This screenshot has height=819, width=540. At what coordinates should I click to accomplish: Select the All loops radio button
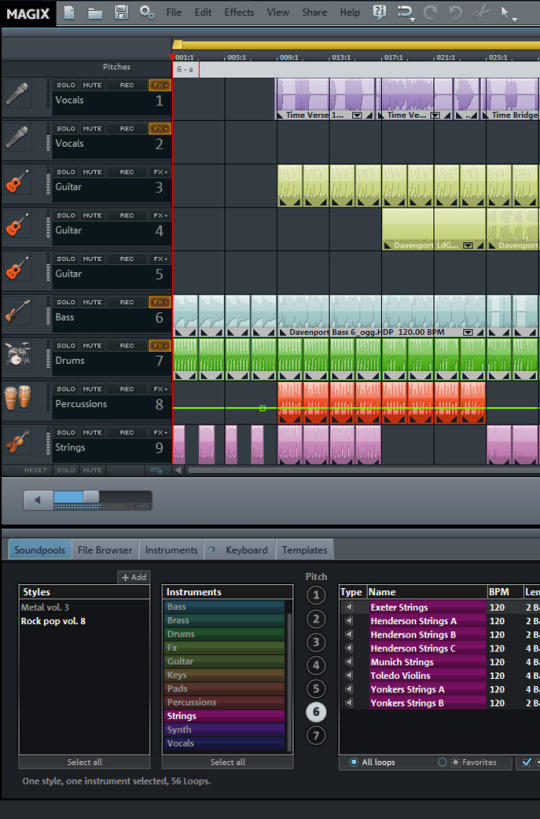[x=354, y=762]
